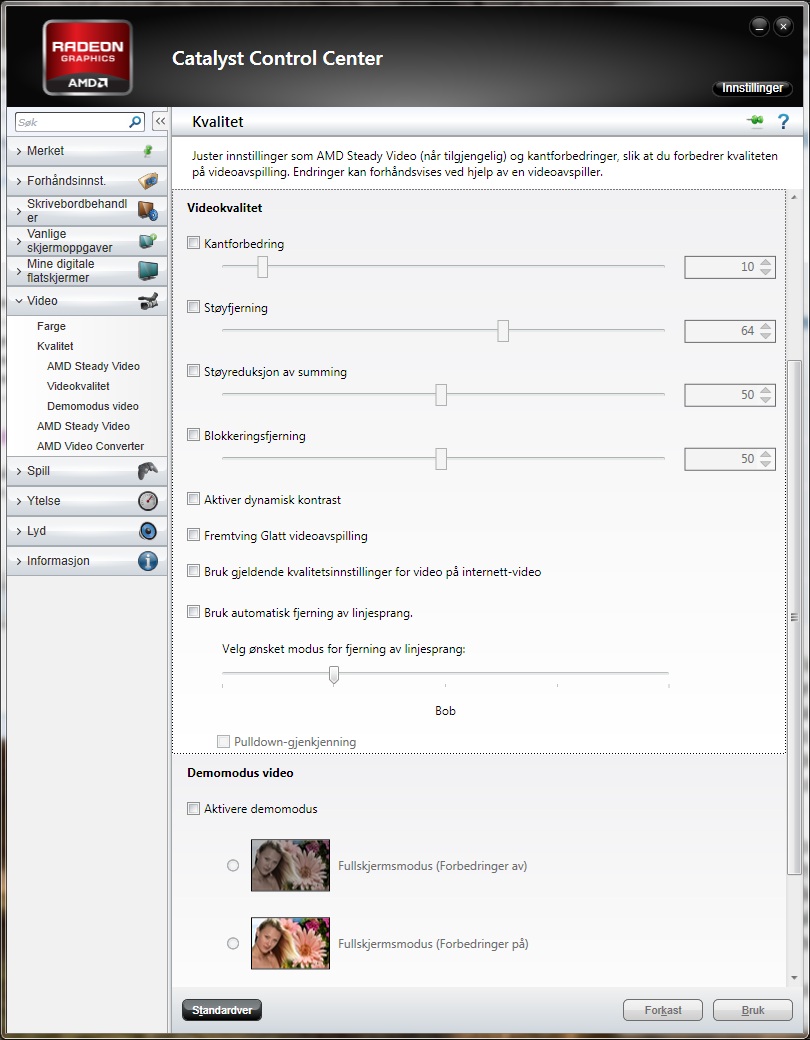Image resolution: width=810 pixels, height=1040 pixels.
Task: Open the Innstillinger menu button
Action: 752,88
